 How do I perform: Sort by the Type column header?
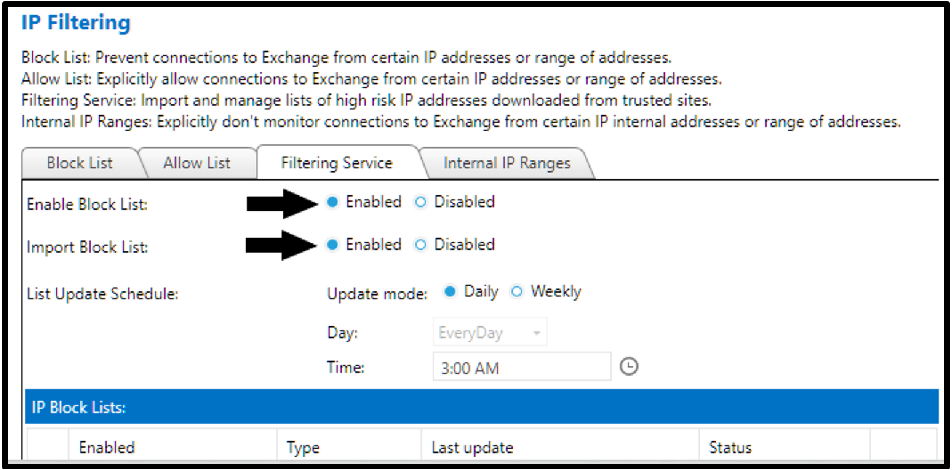[x=349, y=448]
